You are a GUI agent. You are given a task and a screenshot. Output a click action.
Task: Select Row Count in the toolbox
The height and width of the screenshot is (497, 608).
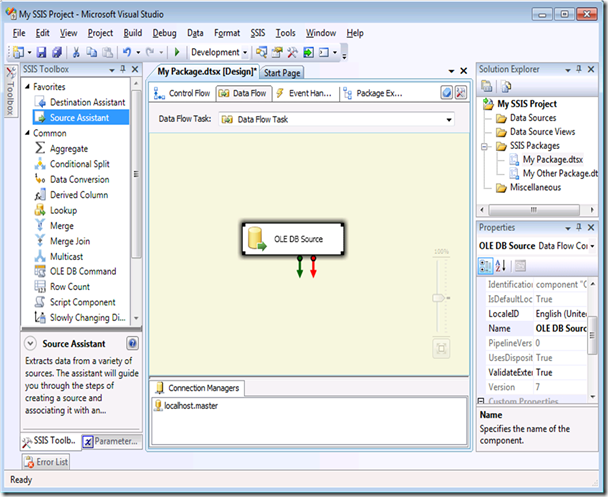point(70,287)
